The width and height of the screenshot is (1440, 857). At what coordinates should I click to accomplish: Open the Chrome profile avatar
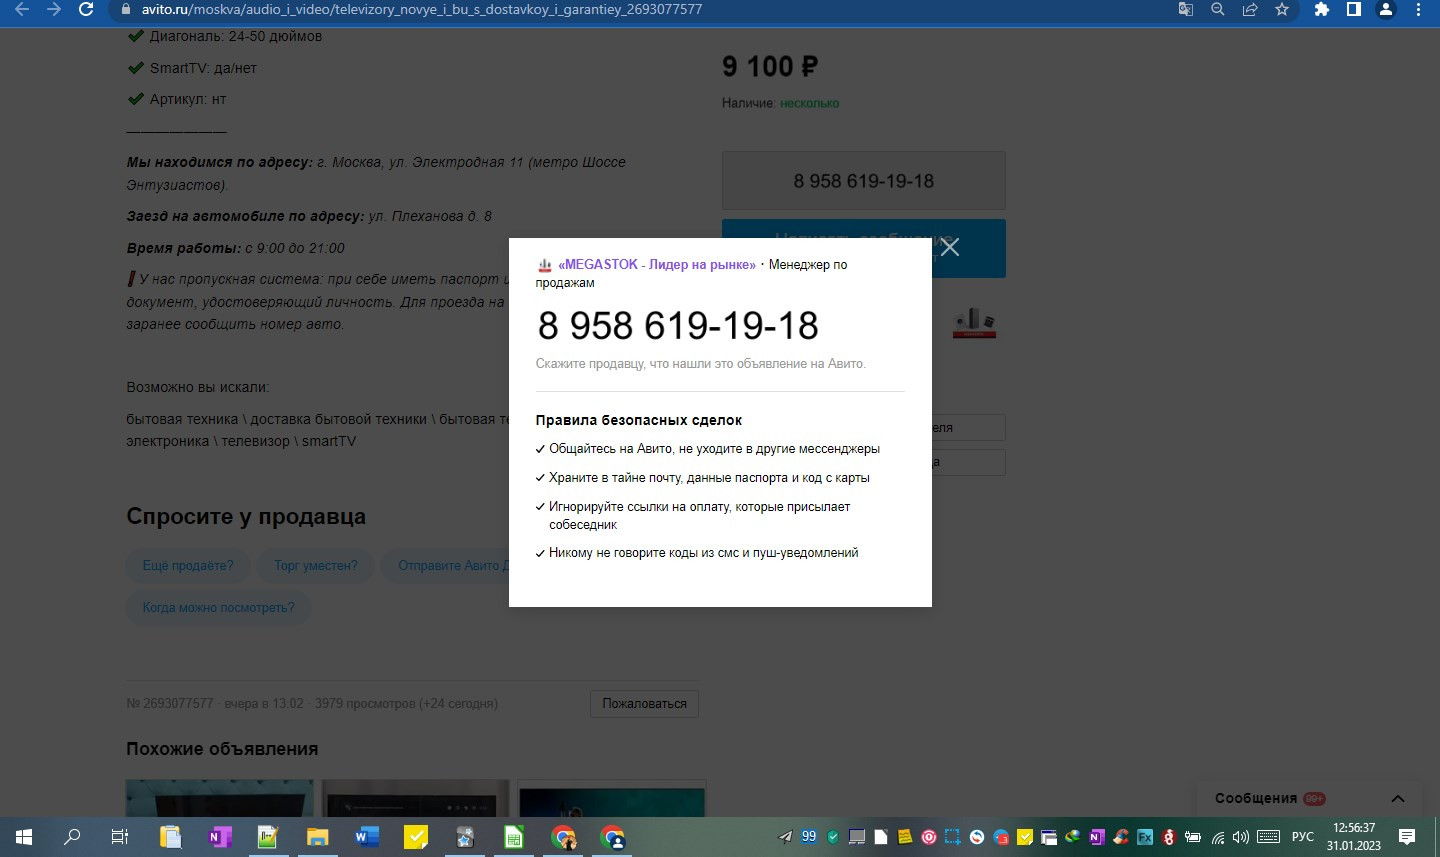(1386, 9)
